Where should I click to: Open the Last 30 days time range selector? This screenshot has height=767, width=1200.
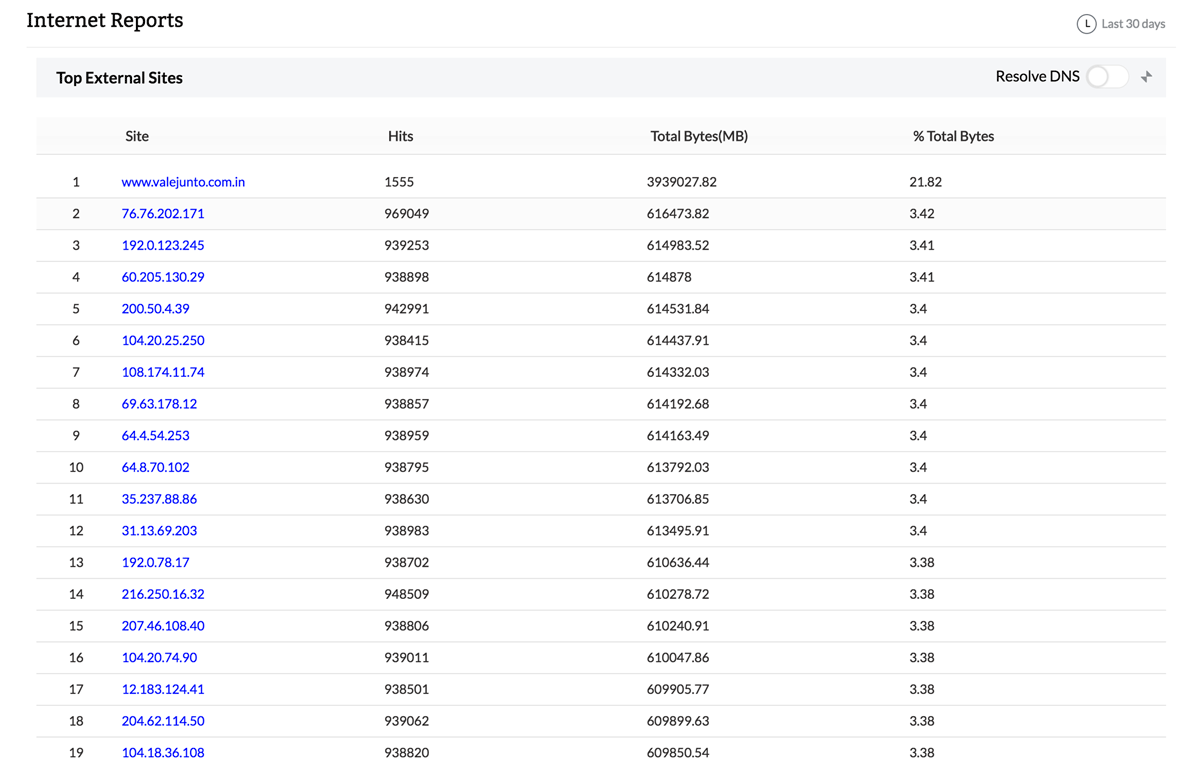pyautogui.click(x=1132, y=24)
